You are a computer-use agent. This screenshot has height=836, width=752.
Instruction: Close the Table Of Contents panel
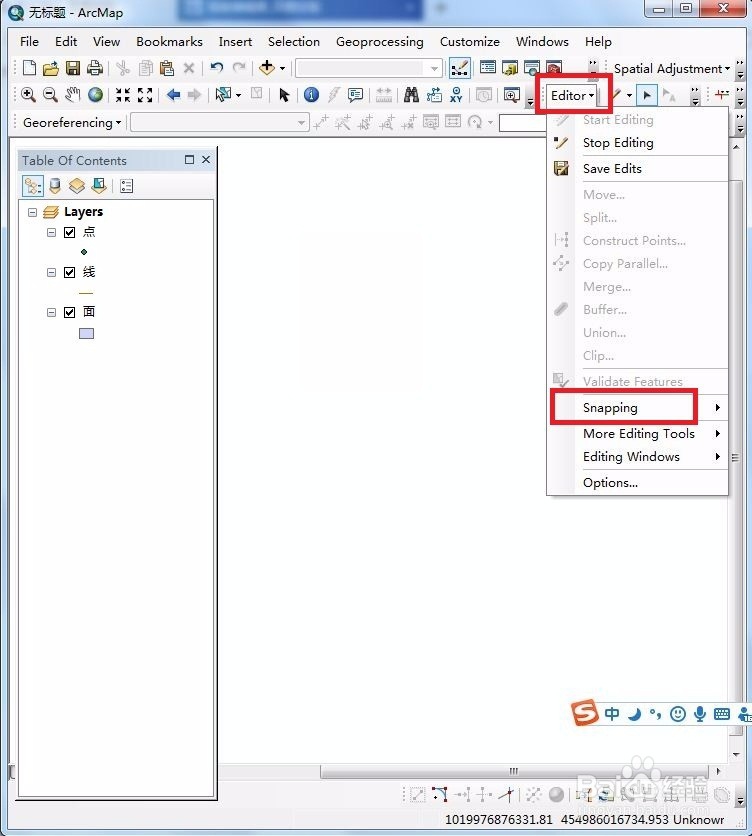pos(206,160)
